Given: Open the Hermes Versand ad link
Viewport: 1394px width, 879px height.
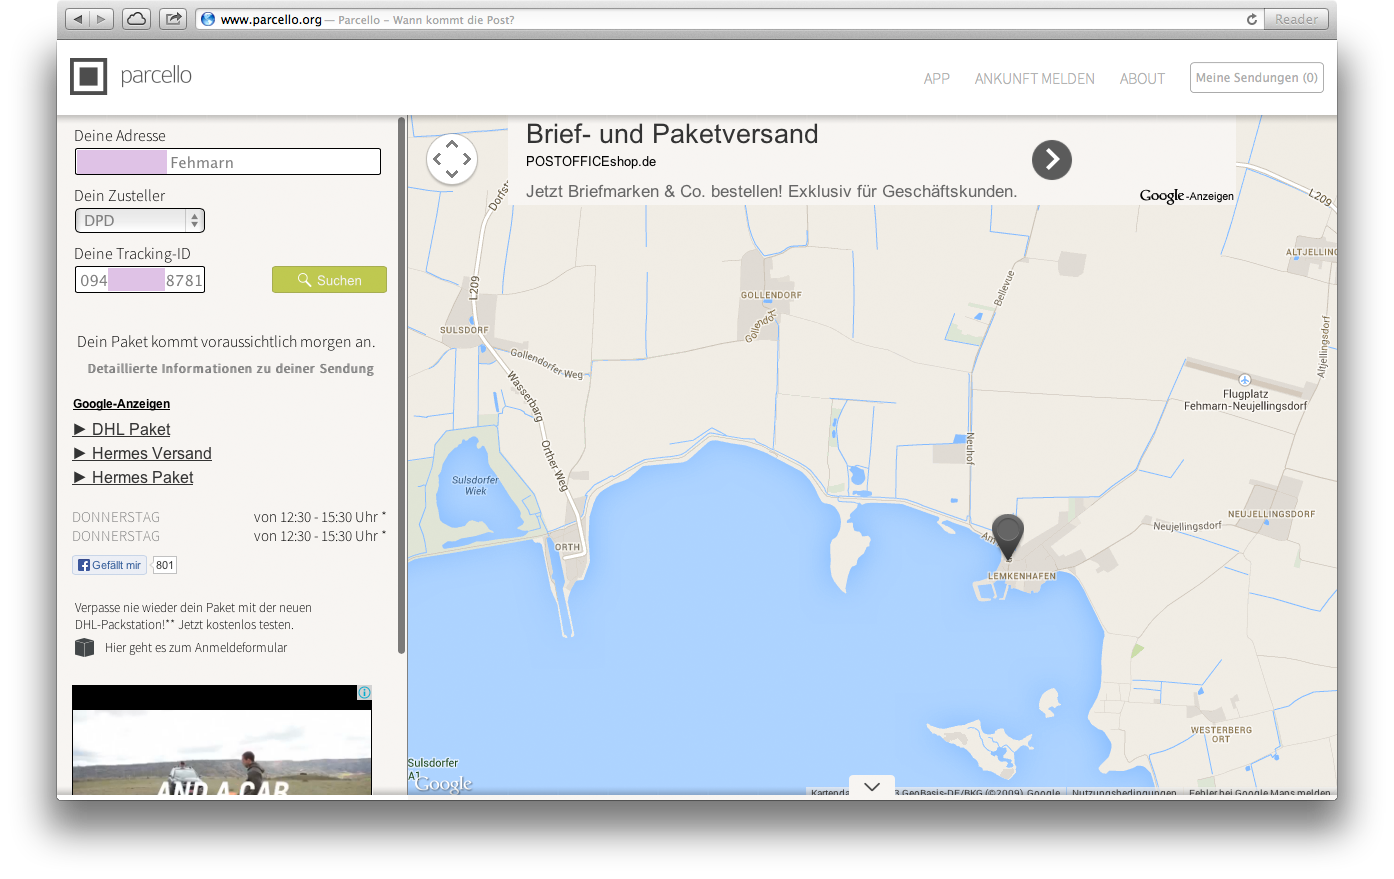Looking at the screenshot, I should [x=142, y=453].
